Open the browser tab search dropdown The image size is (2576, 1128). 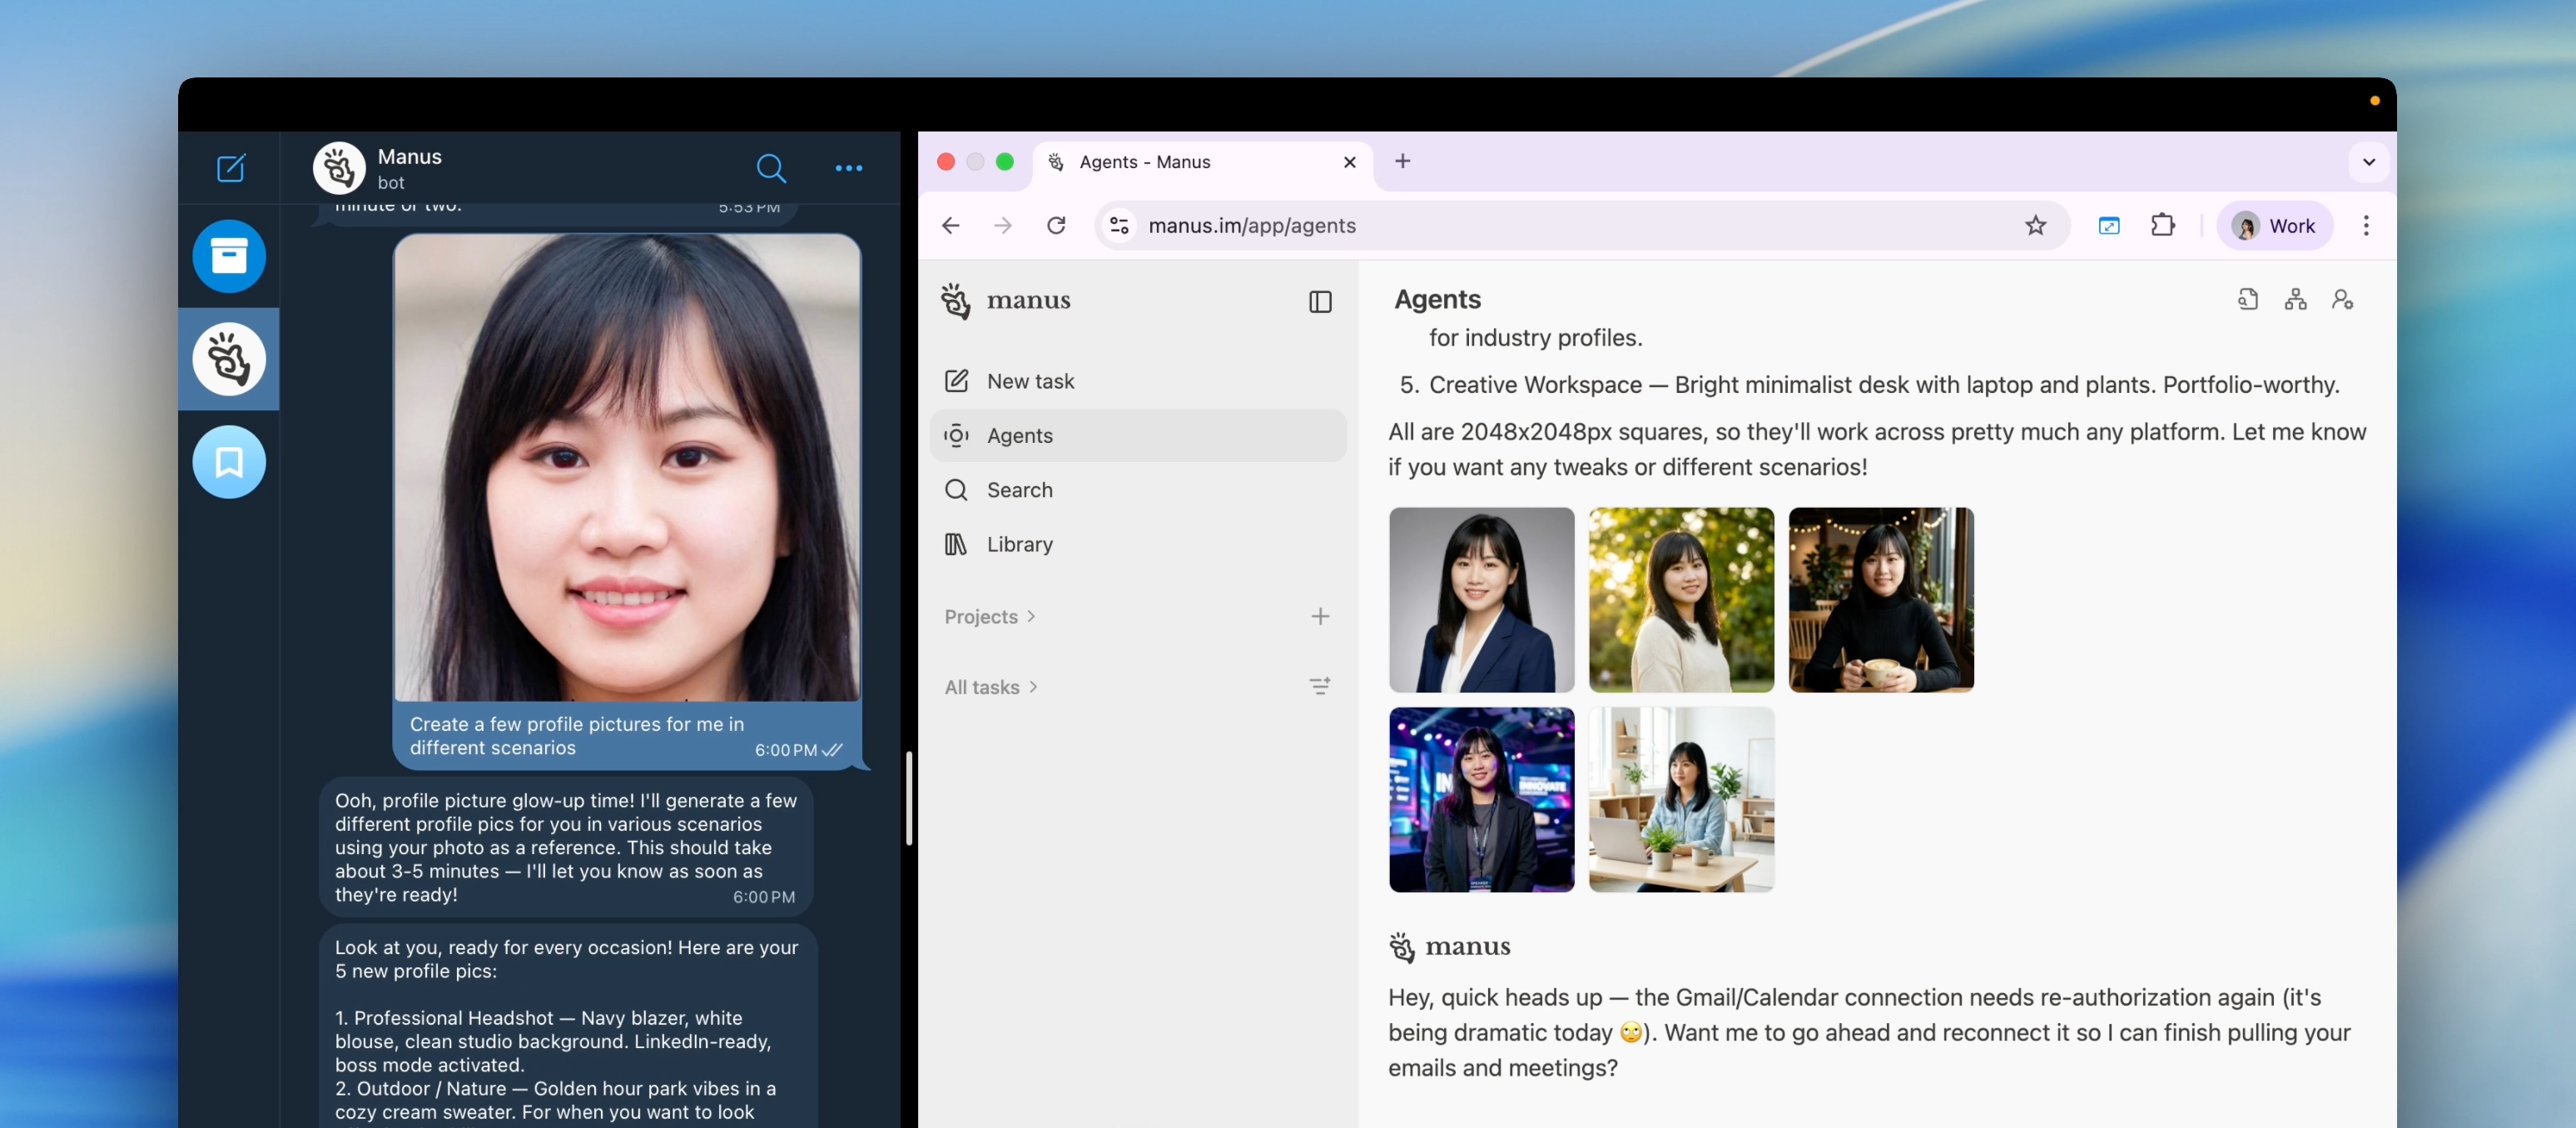[2368, 162]
